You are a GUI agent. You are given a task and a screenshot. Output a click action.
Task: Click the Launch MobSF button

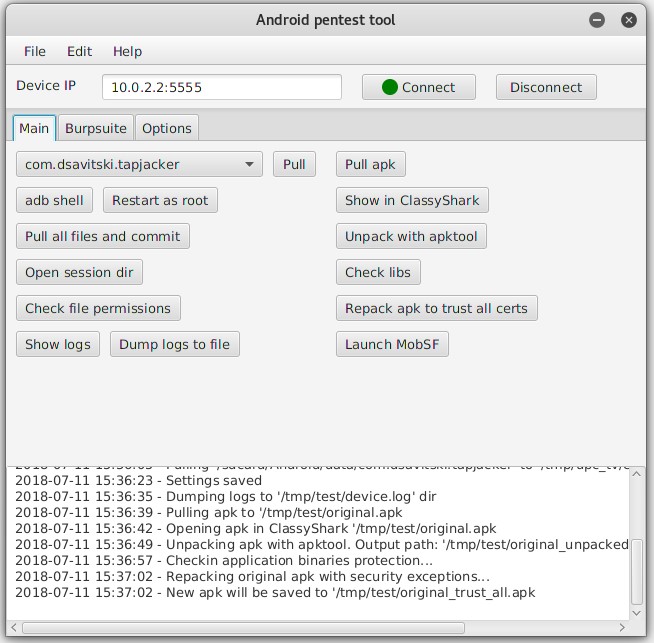pyautogui.click(x=392, y=344)
